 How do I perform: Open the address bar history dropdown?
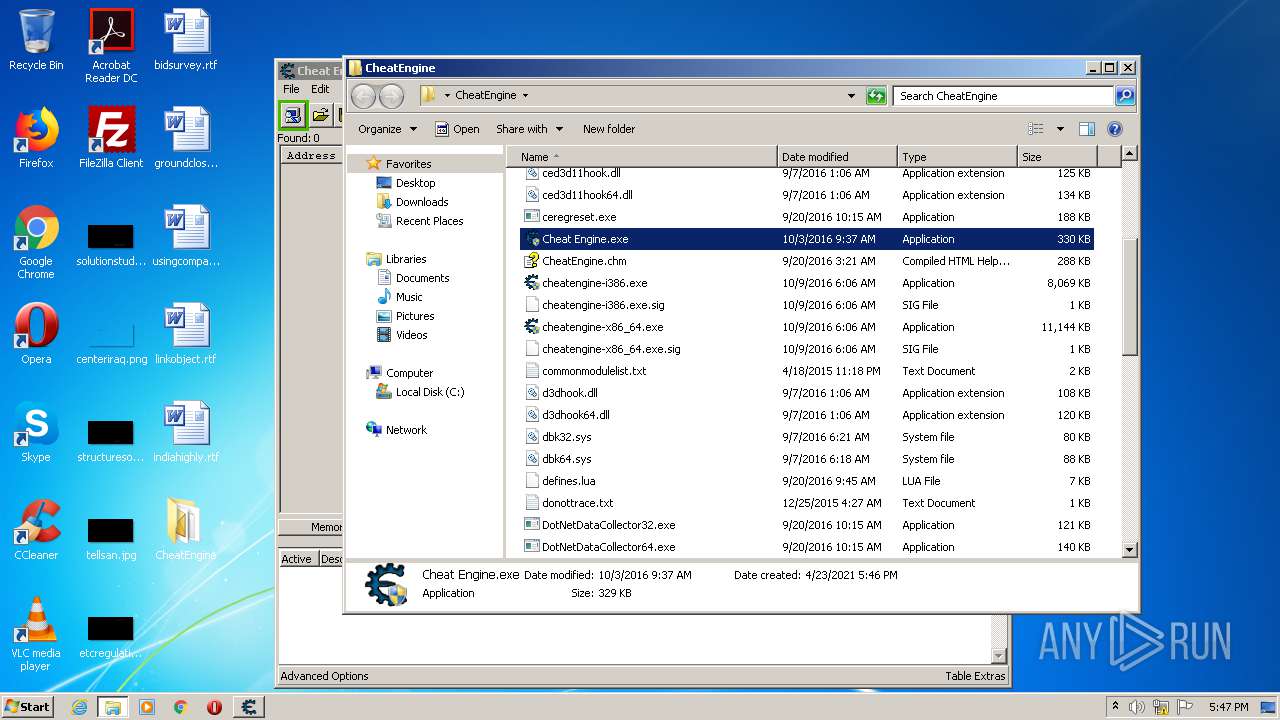(x=852, y=96)
